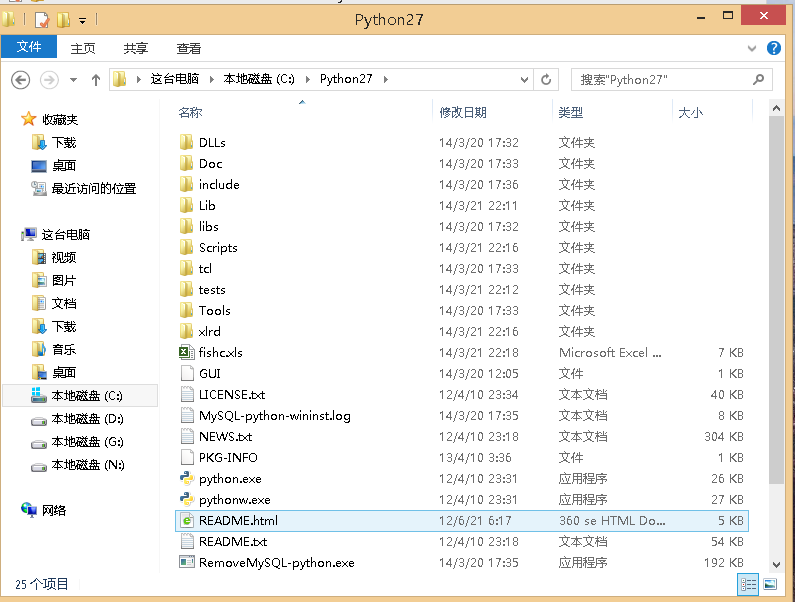Viewport: 795px width, 602px height.
Task: Open address bar history dropdown
Action: coord(524,79)
